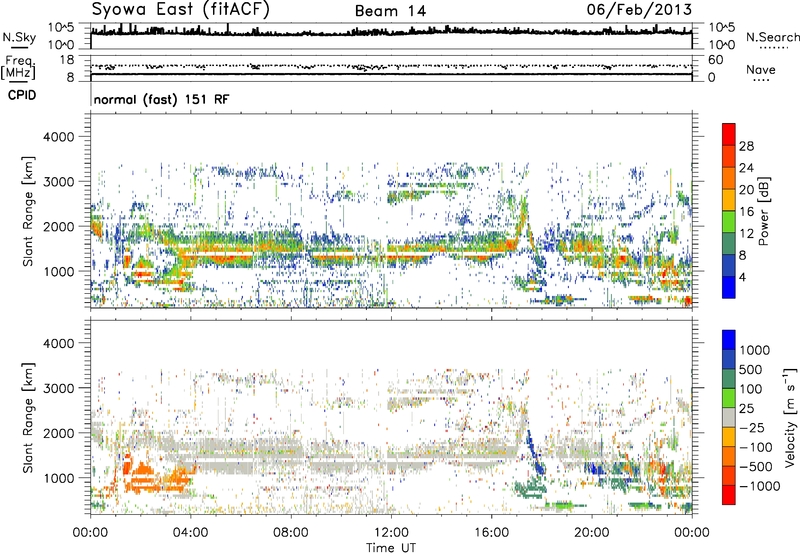Pick the gray segment of Velocity color bar

[729, 418]
